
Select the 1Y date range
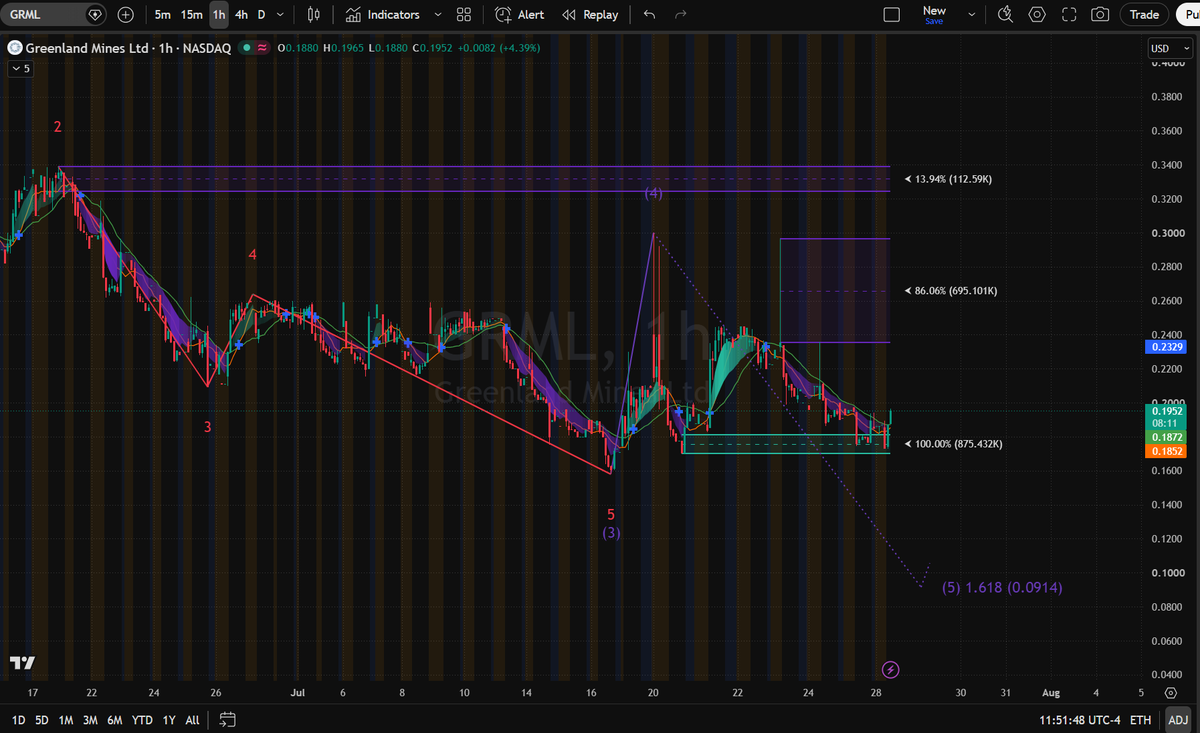(x=170, y=719)
